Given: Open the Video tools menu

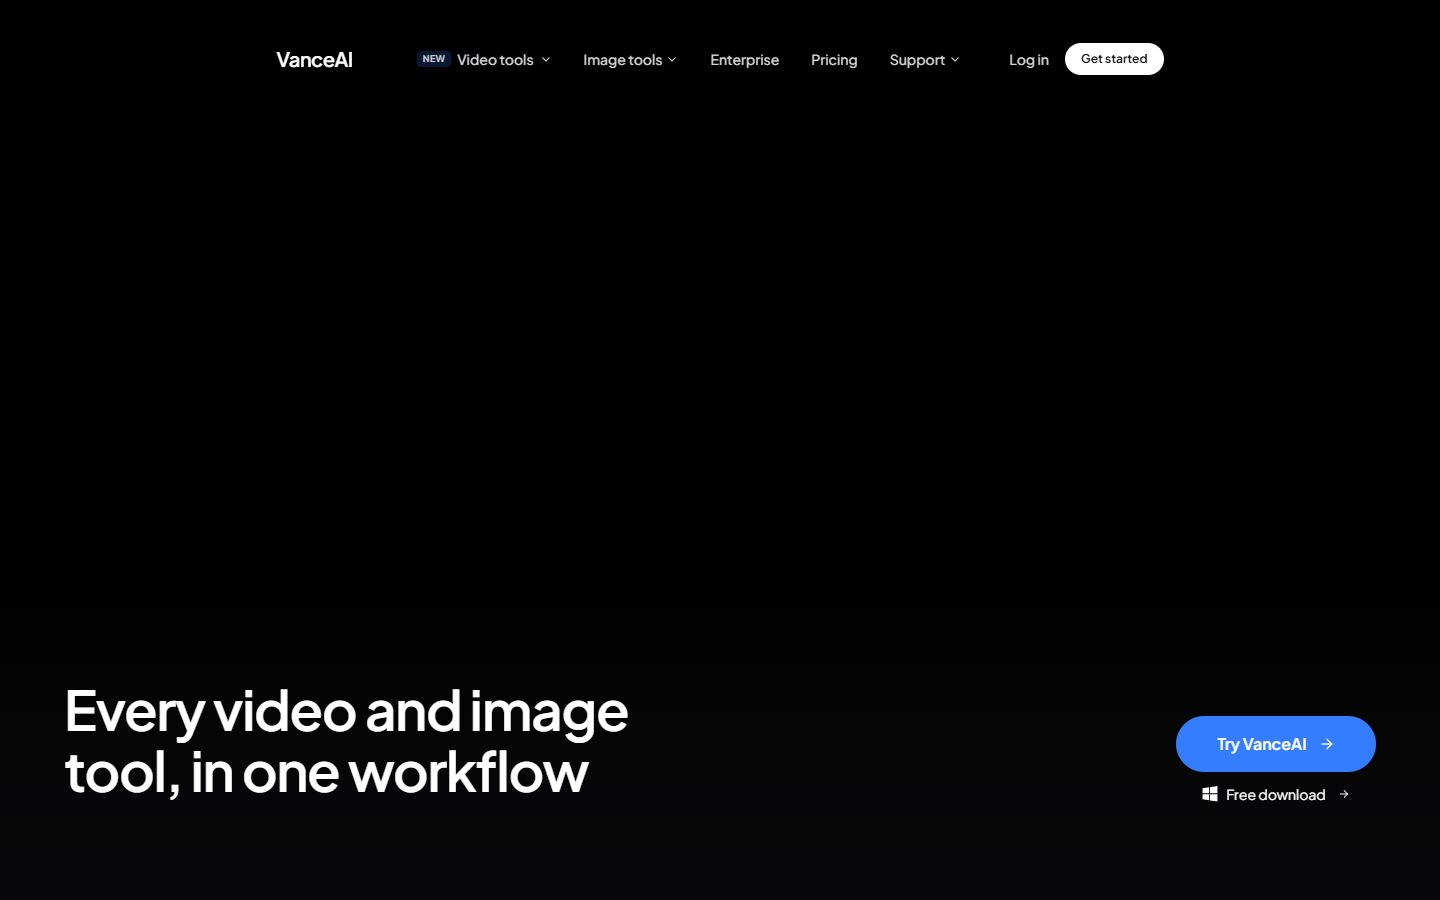Looking at the screenshot, I should click(x=495, y=60).
